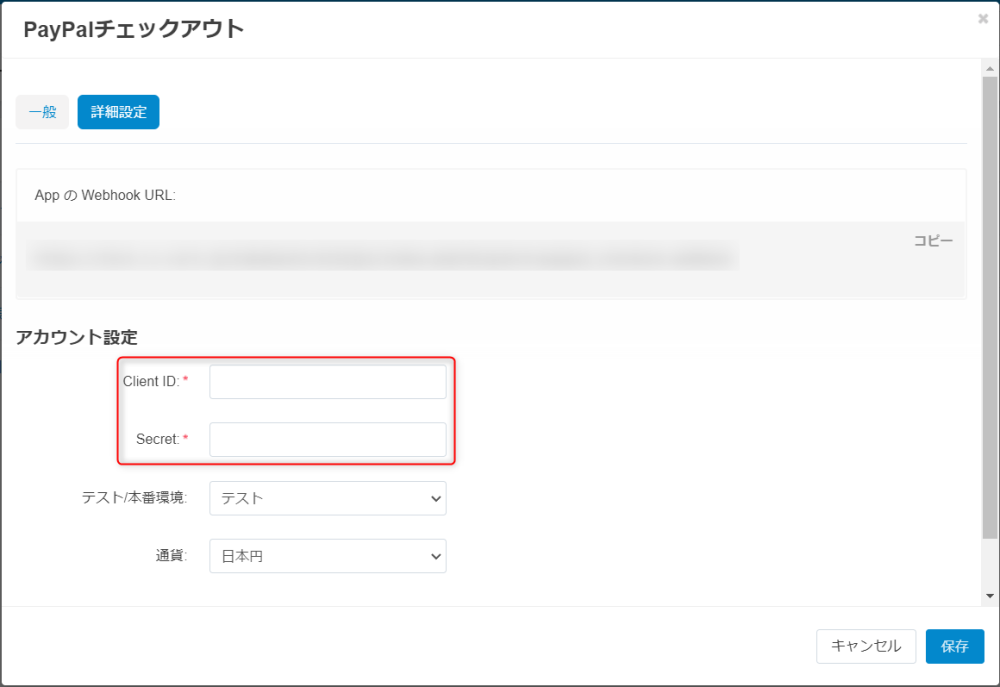Screen dimensions: 1000x687
Task: Click the Client ID label
Action: pos(150,381)
